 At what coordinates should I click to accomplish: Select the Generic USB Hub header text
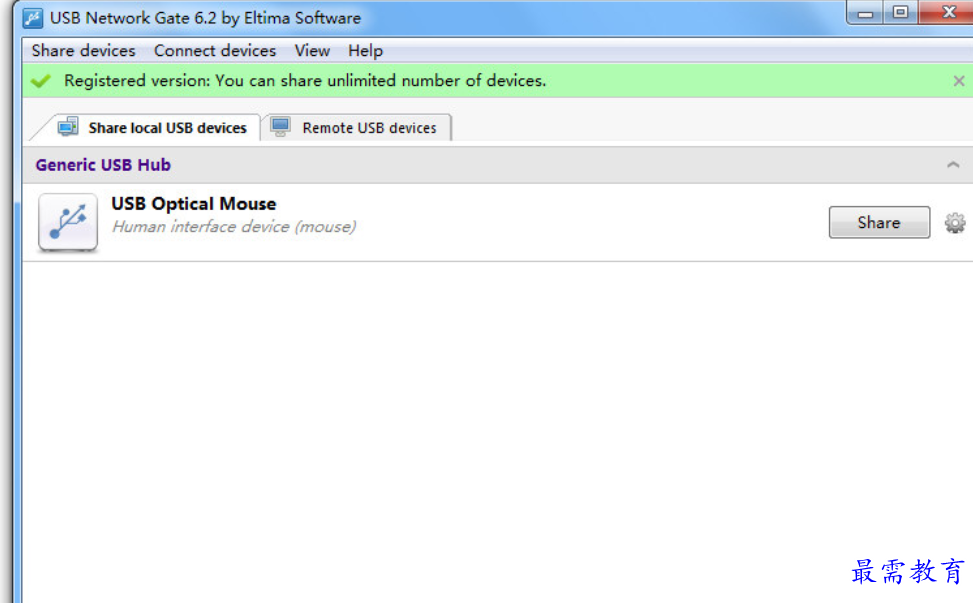(x=103, y=165)
